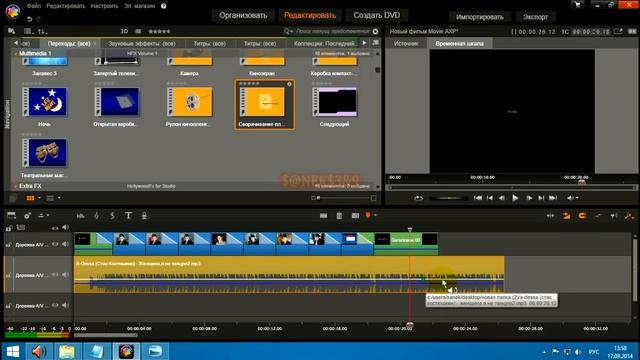Open the library details view dropdown
Viewport: 640px width, 360px height.
click(59, 198)
